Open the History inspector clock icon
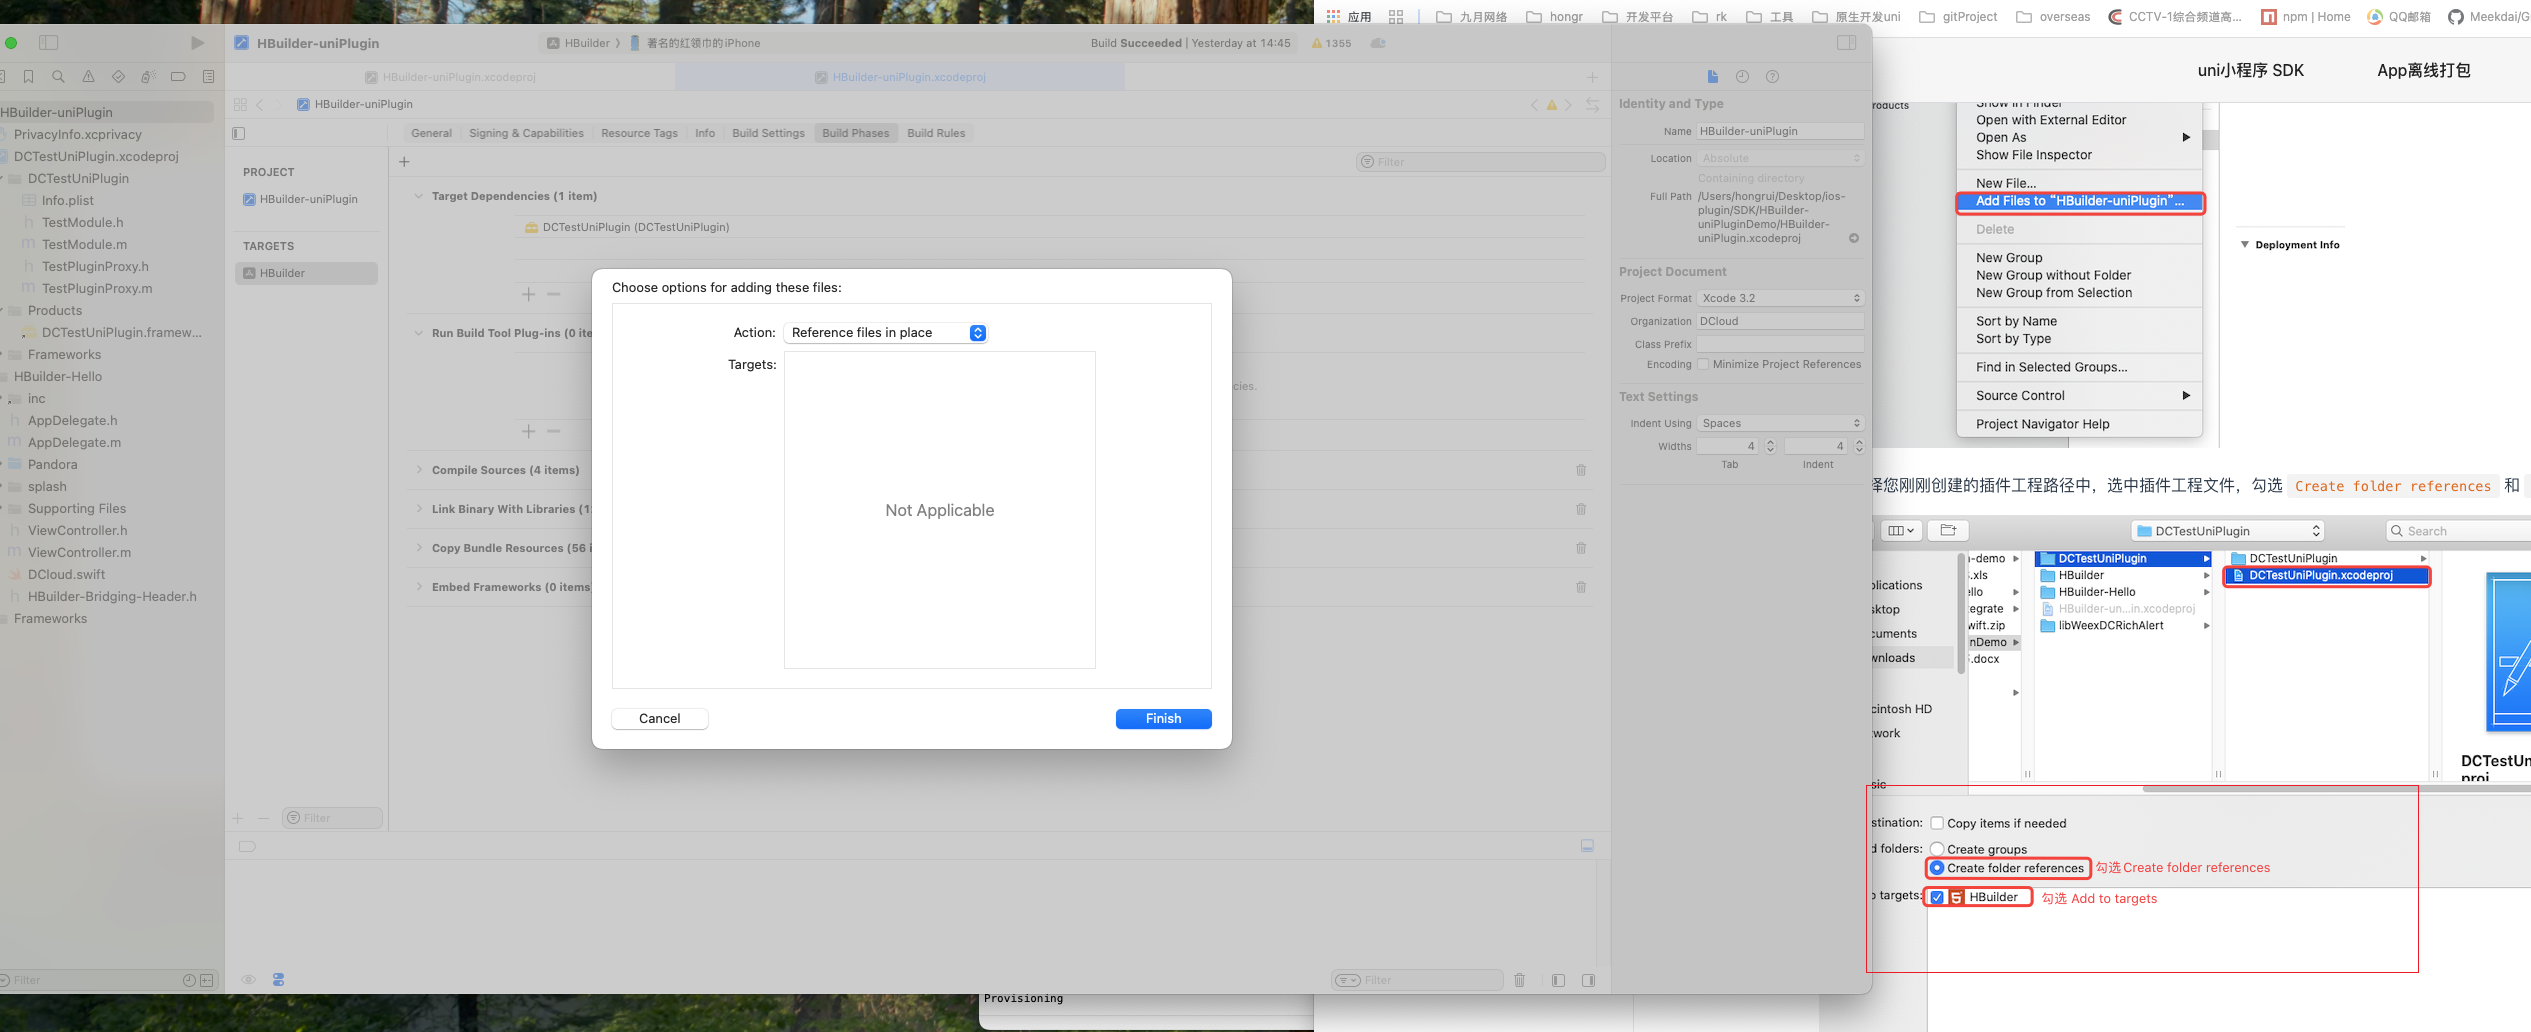 [x=1742, y=77]
